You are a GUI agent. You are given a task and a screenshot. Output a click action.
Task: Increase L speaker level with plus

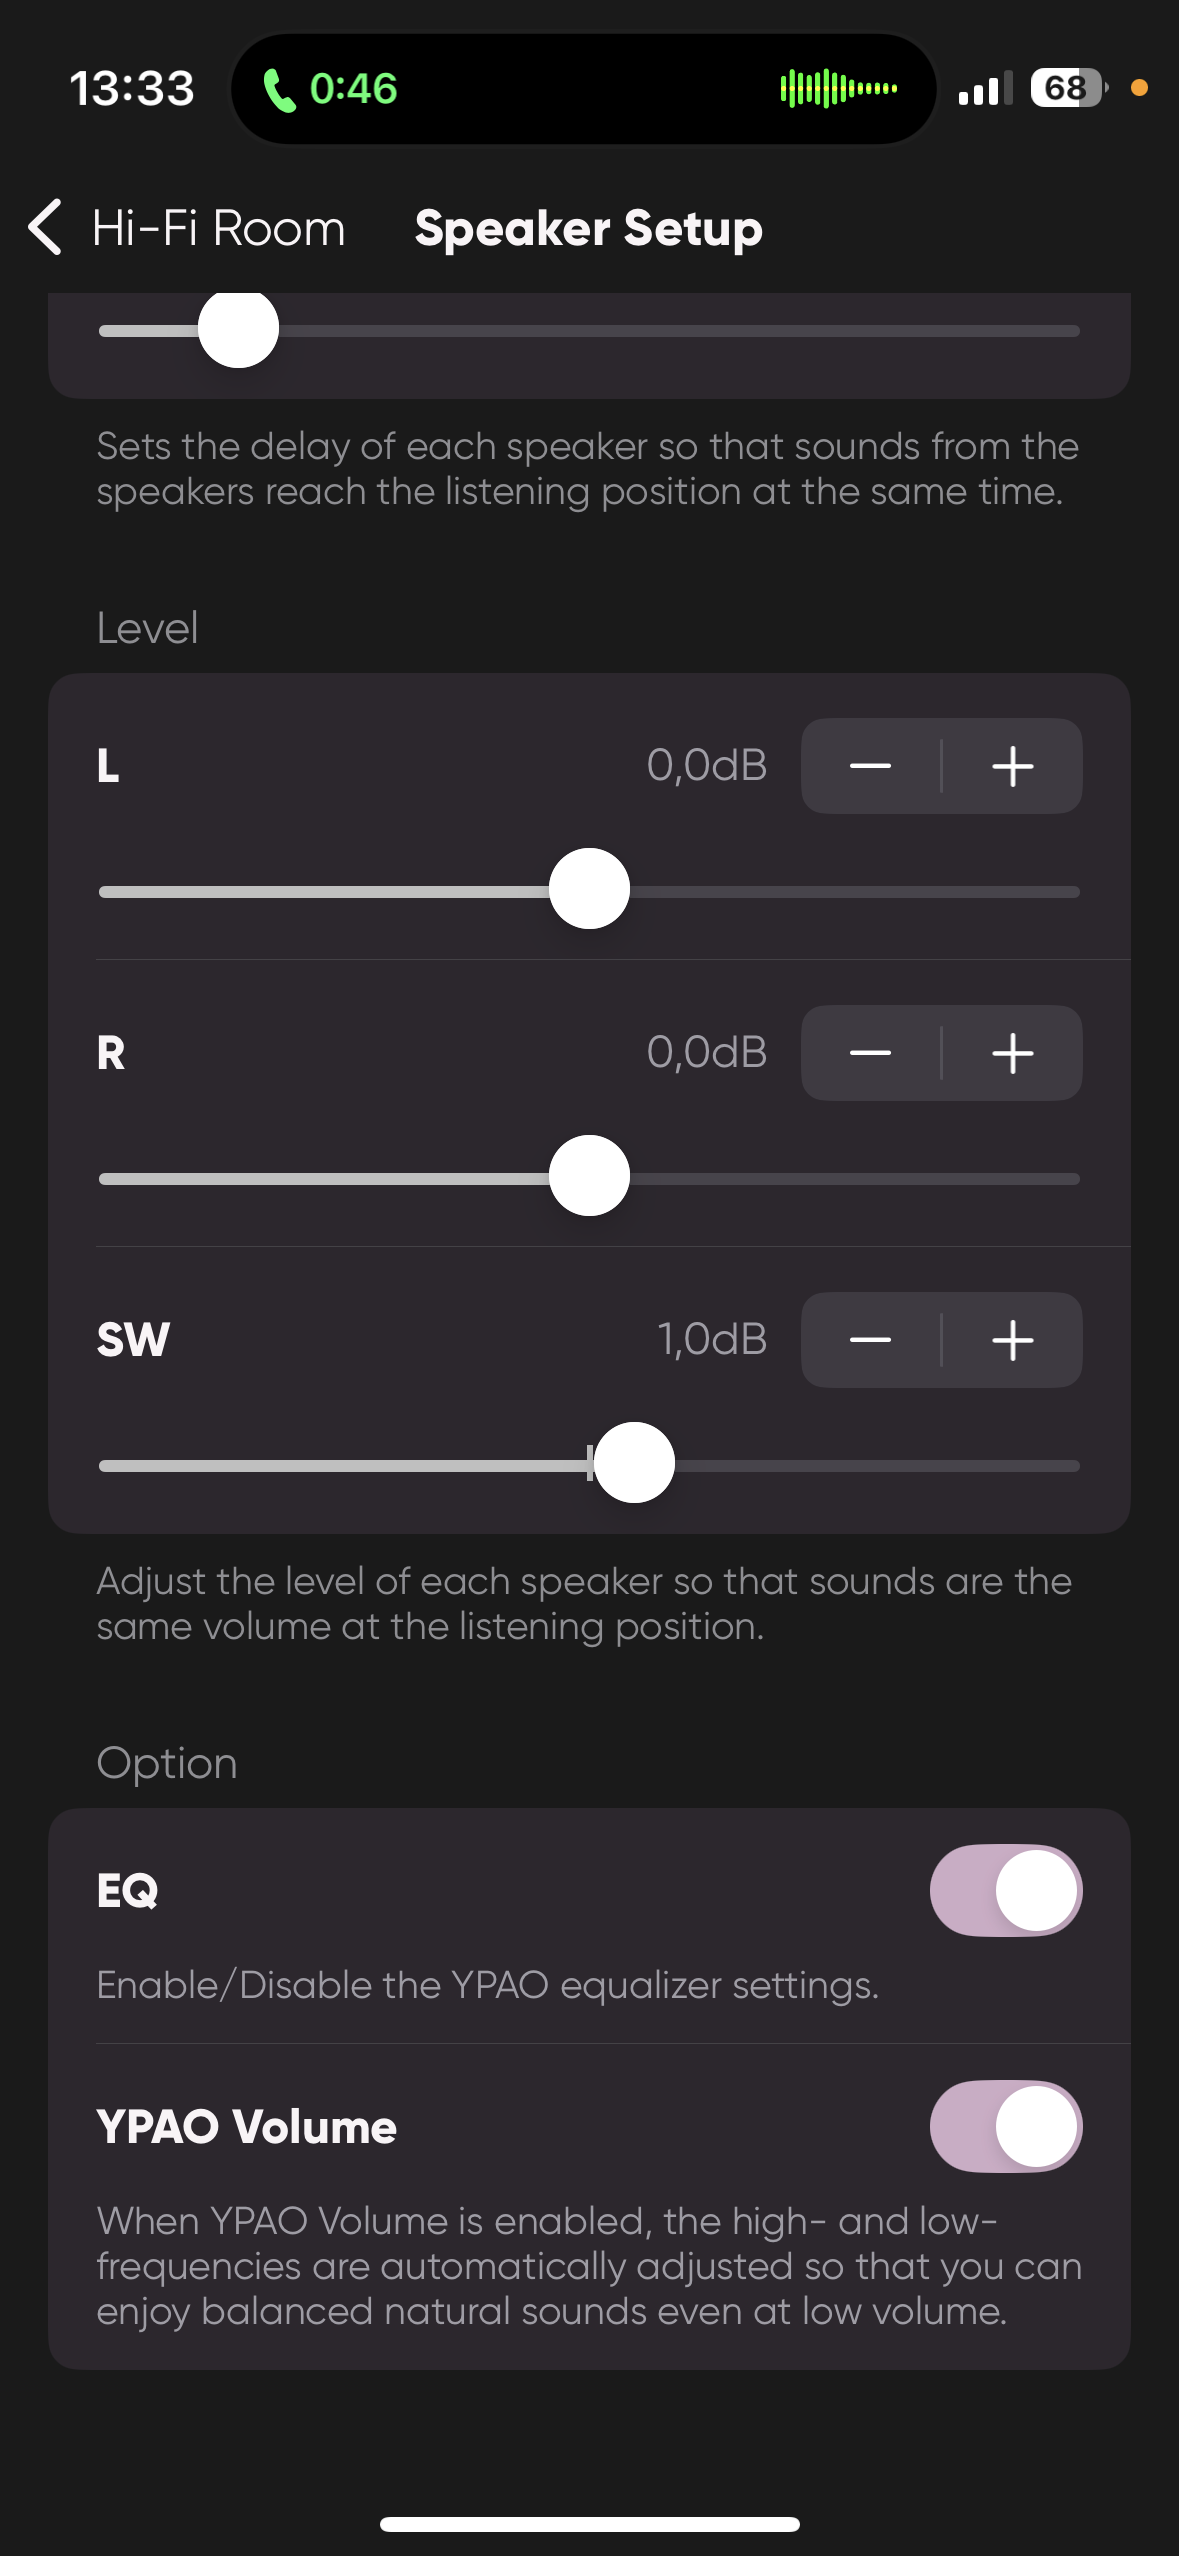click(x=1012, y=766)
